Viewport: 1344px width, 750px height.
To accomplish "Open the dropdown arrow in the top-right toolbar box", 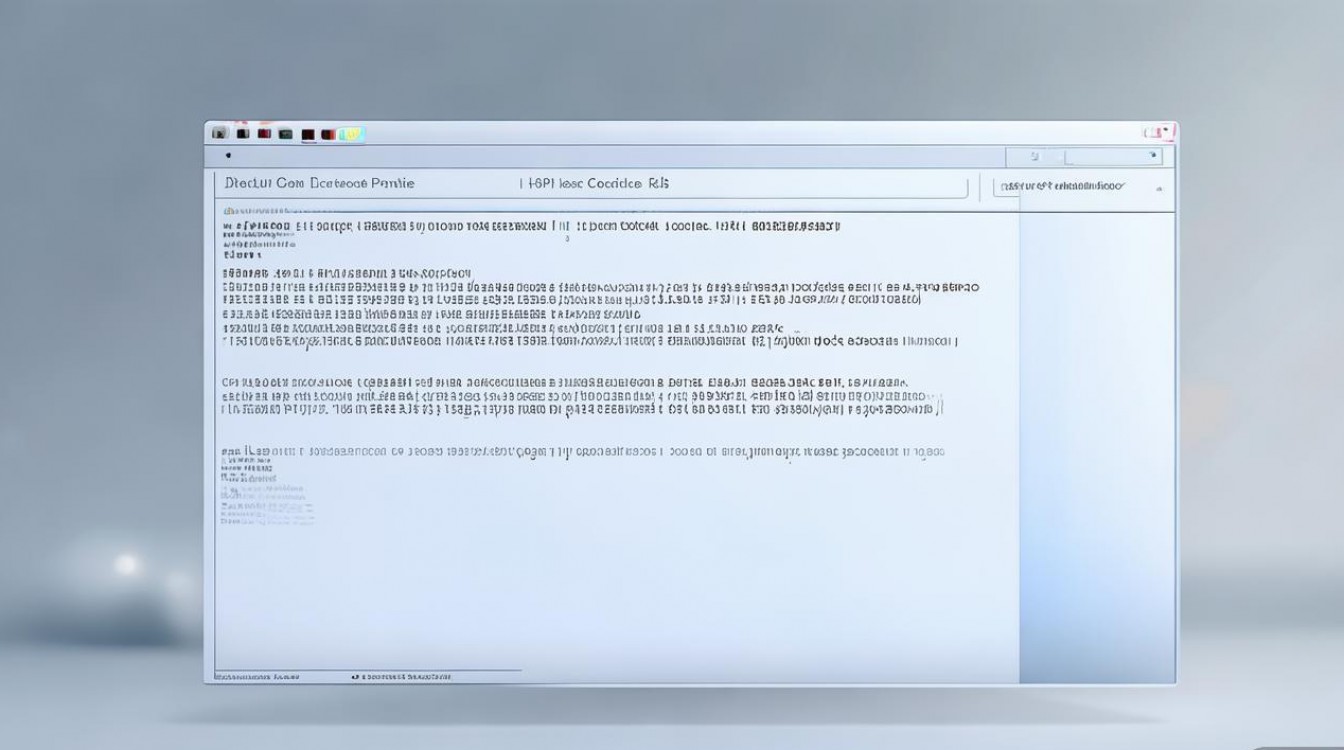I will pyautogui.click(x=1153, y=156).
